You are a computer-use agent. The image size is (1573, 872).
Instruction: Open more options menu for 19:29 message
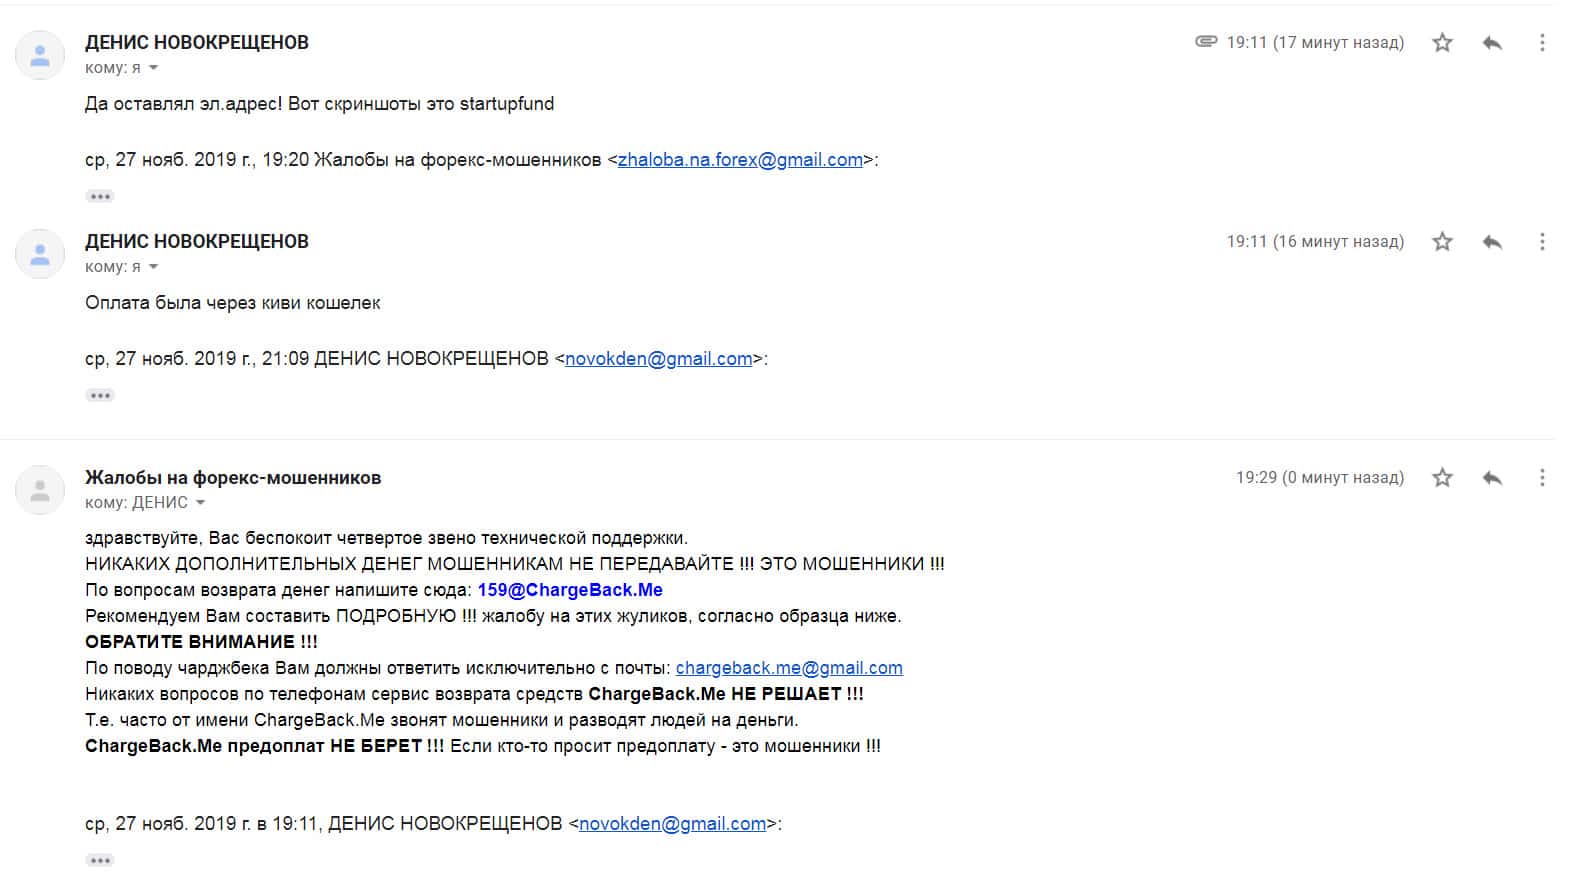click(x=1542, y=477)
